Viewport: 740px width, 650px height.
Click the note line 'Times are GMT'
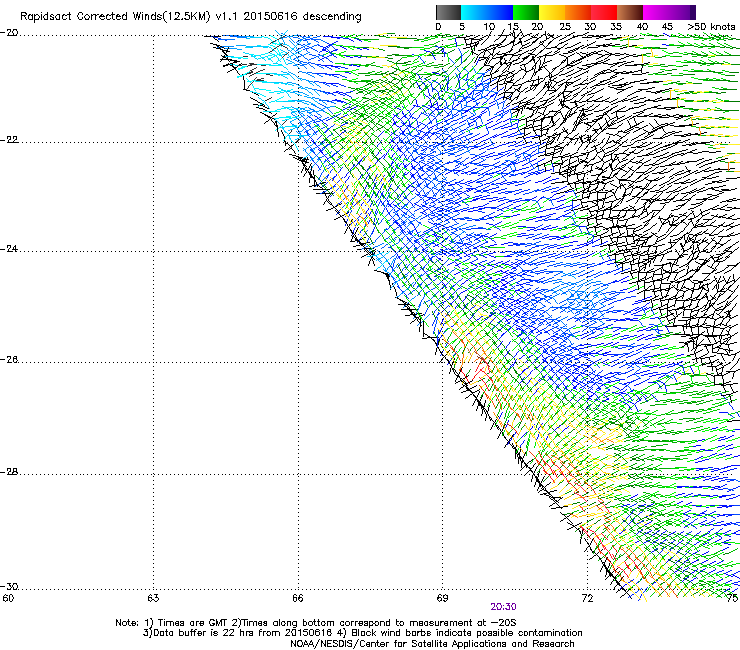[x=316, y=623]
